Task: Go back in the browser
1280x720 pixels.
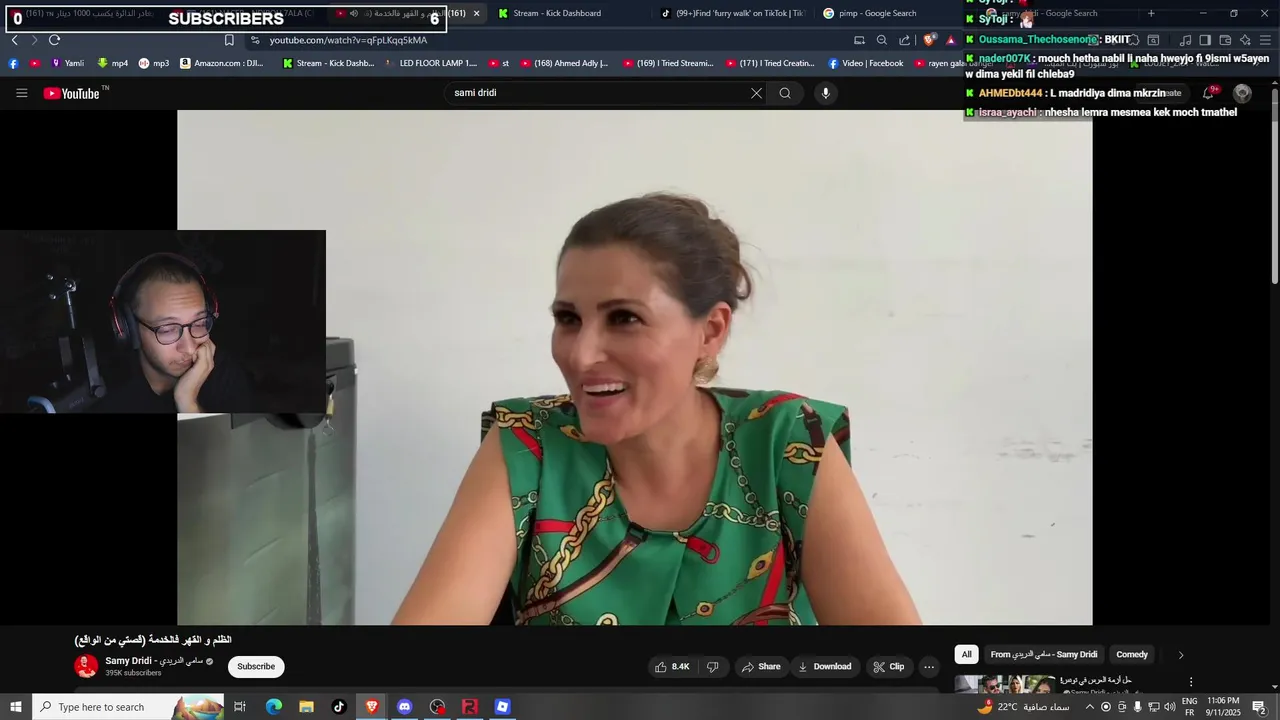Action: 14,40
